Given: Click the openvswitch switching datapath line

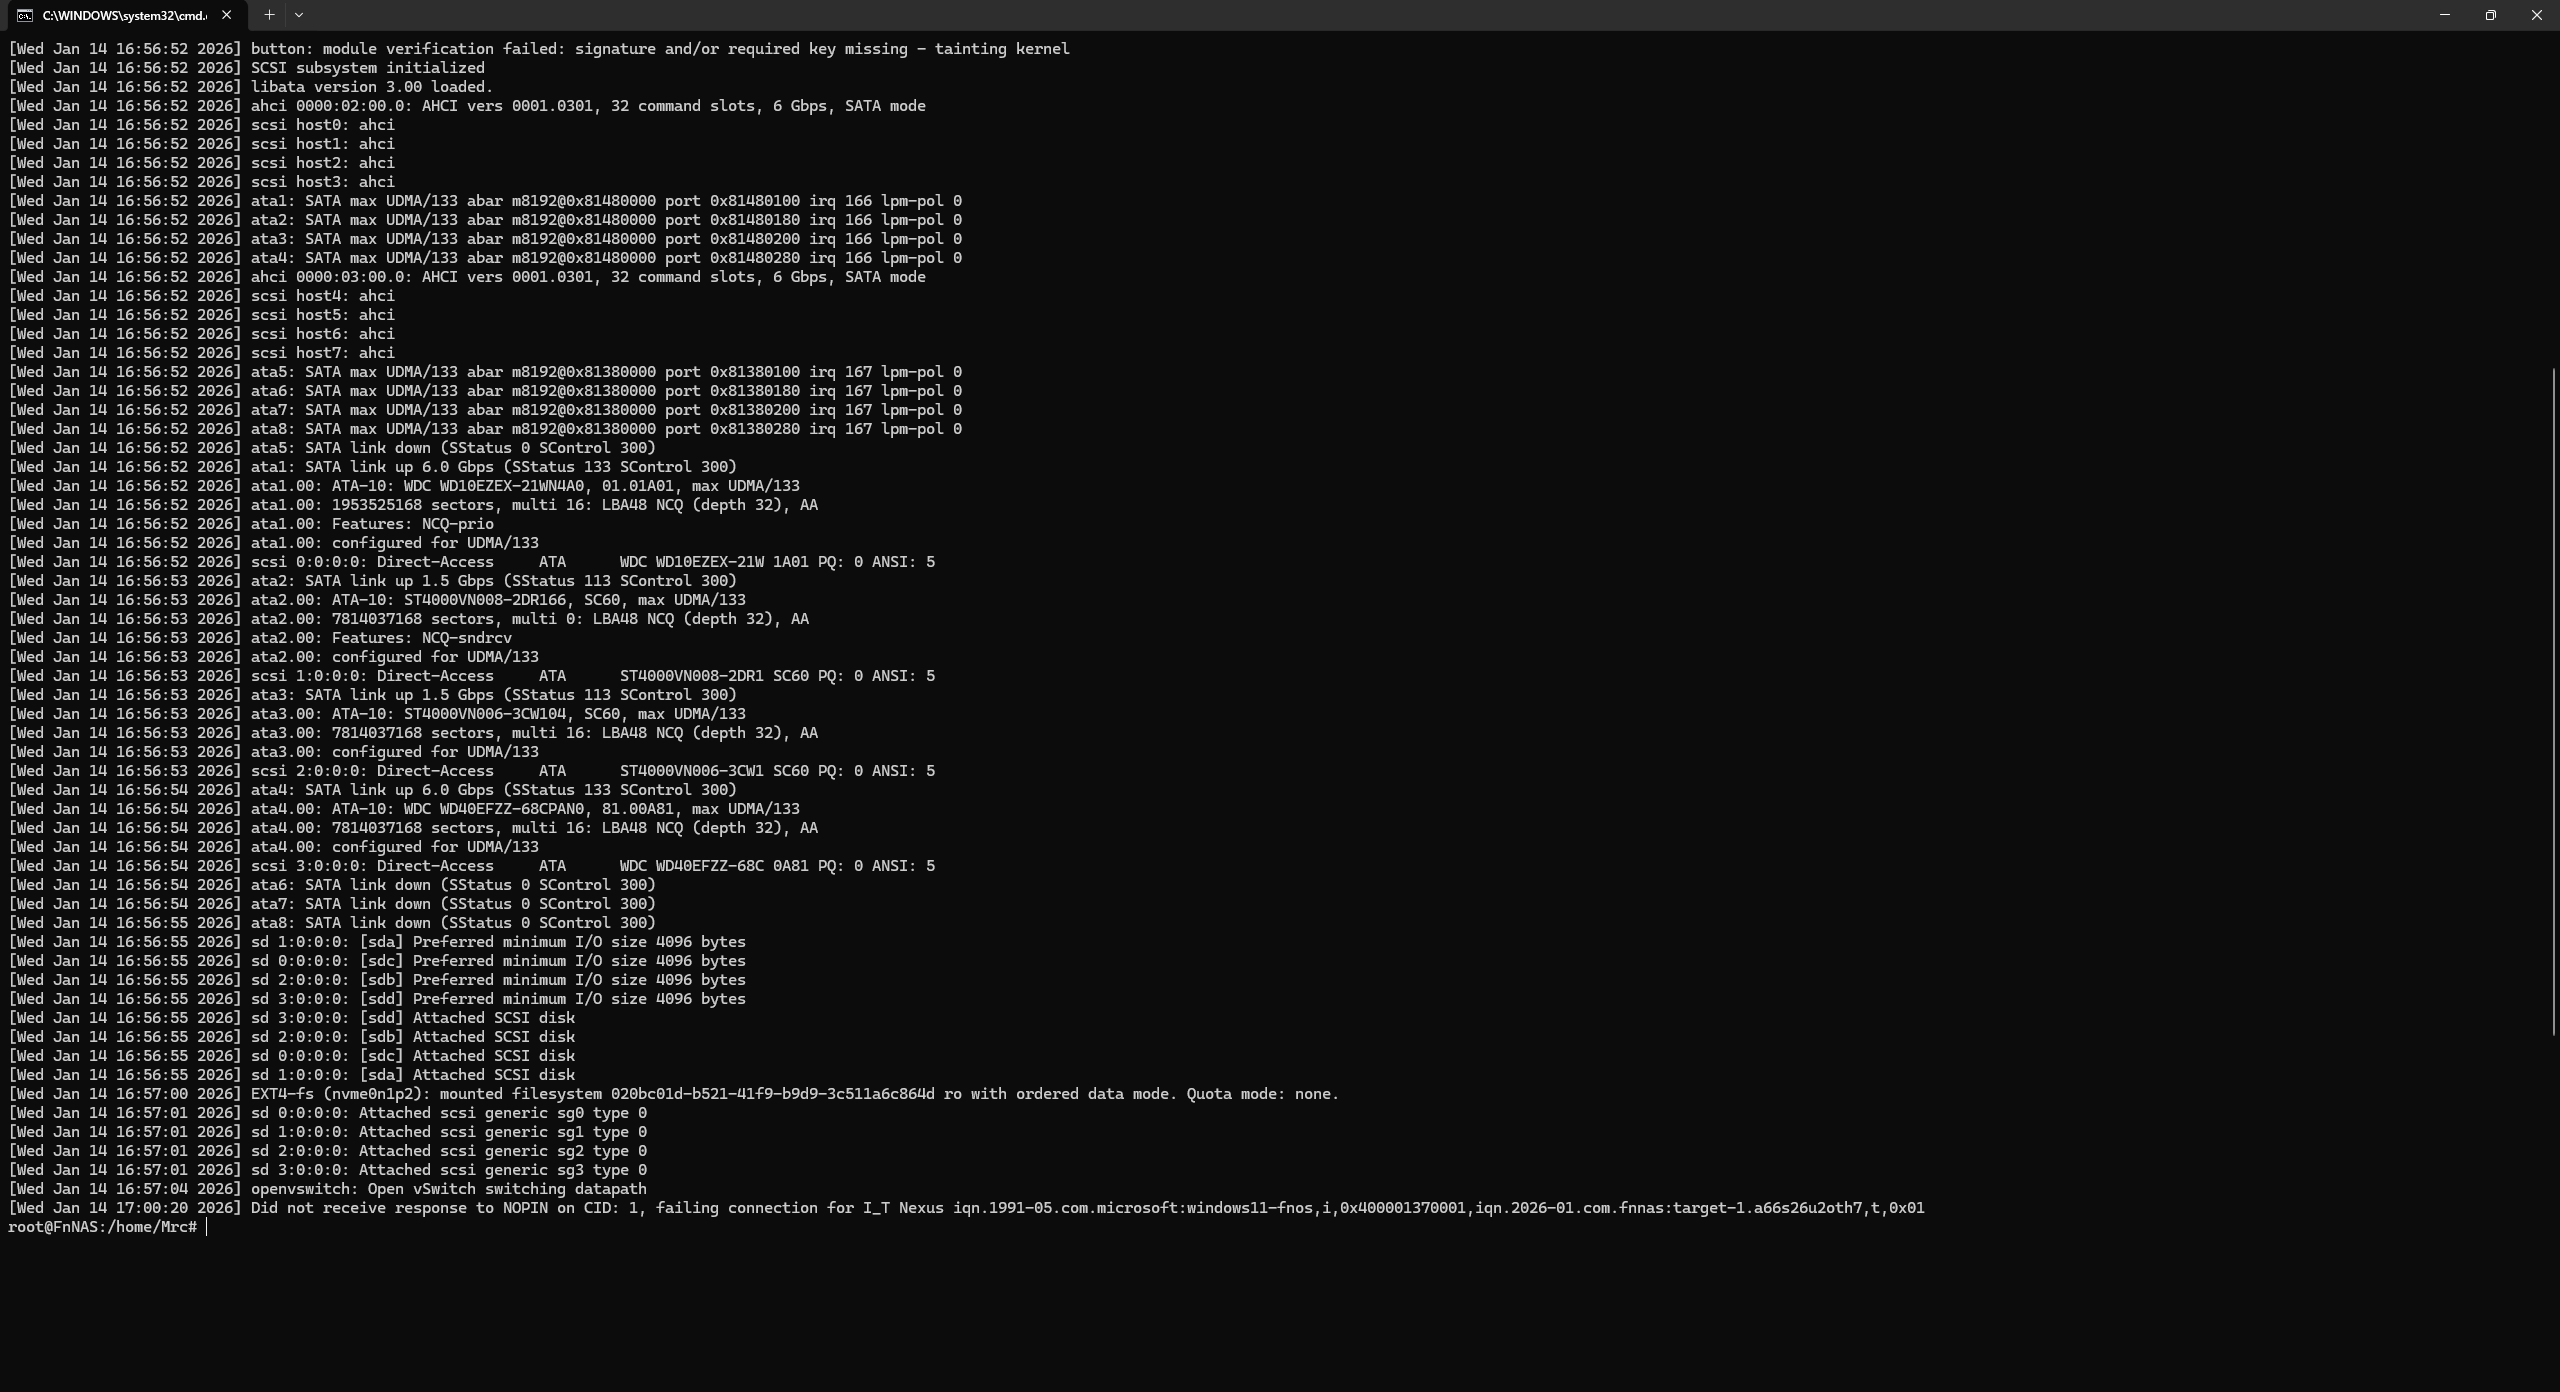Looking at the screenshot, I should pyautogui.click(x=448, y=1189).
